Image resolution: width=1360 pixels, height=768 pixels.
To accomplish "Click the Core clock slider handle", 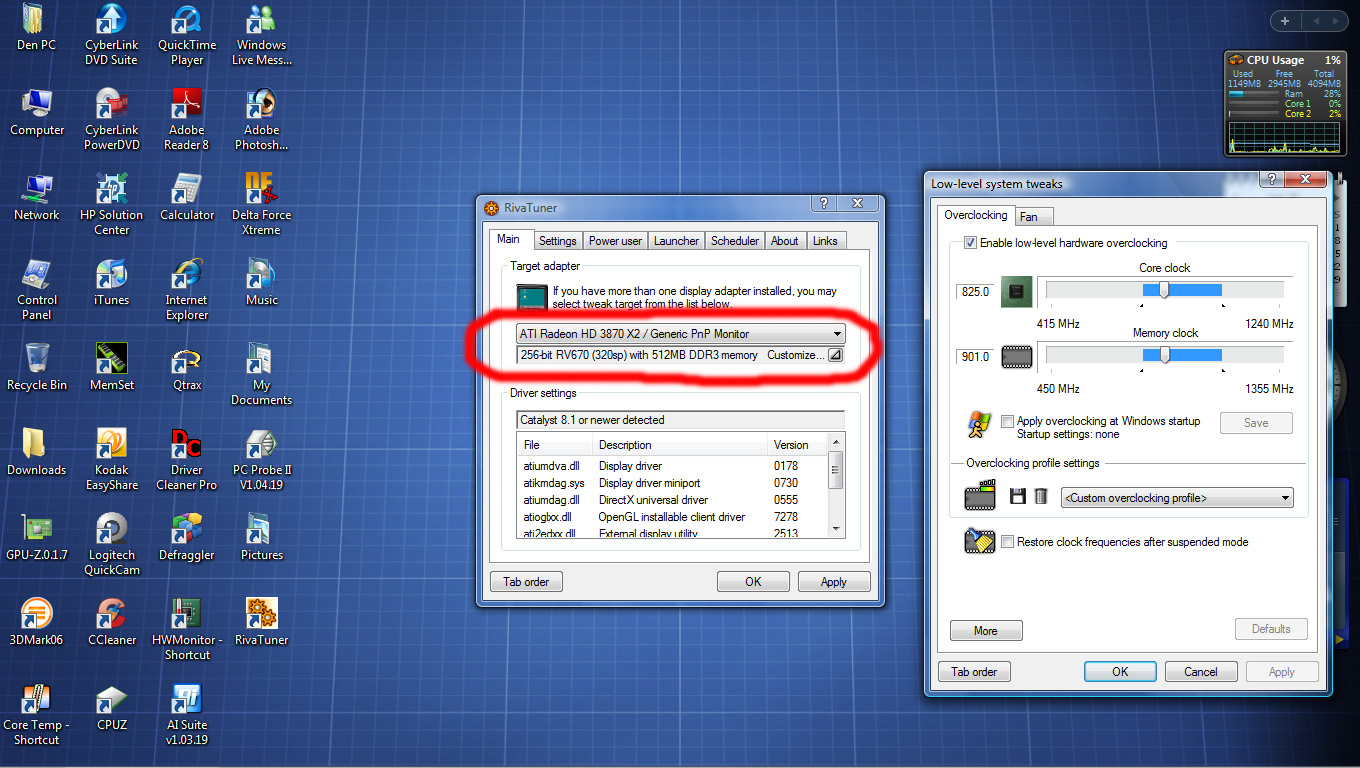I will (1164, 290).
